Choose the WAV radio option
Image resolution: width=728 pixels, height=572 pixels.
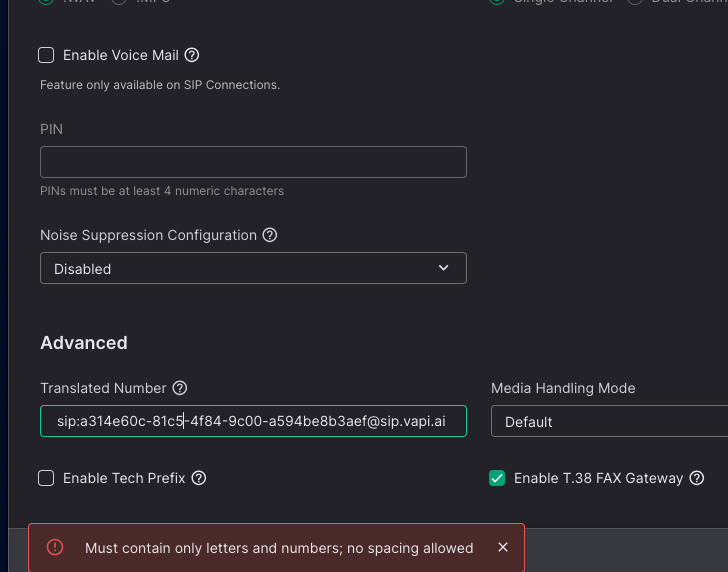(47, 2)
